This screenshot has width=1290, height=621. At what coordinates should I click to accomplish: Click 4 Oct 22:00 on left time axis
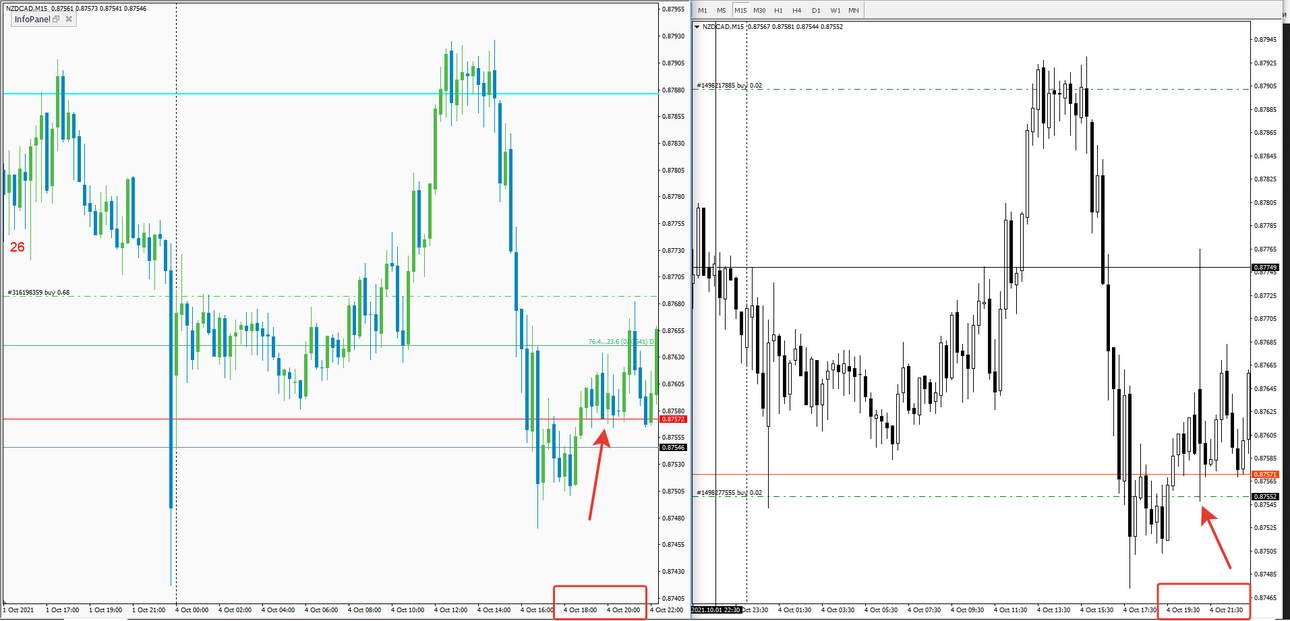[667, 608]
